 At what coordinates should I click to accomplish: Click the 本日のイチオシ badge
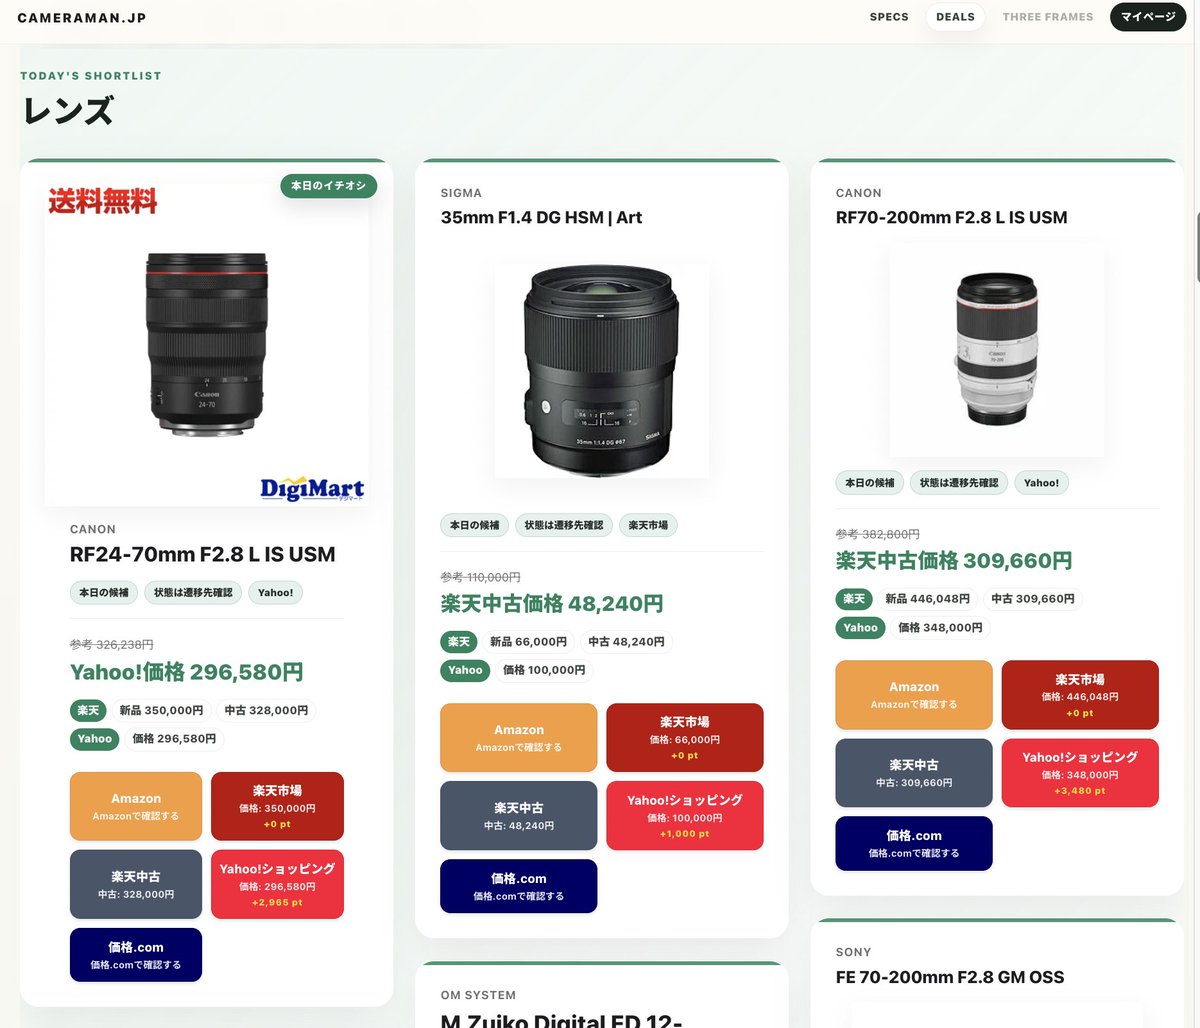[x=328, y=186]
